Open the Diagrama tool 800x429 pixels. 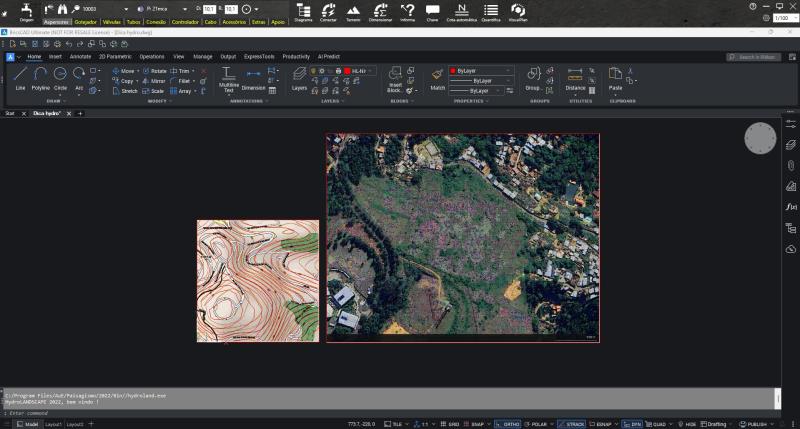(x=304, y=10)
